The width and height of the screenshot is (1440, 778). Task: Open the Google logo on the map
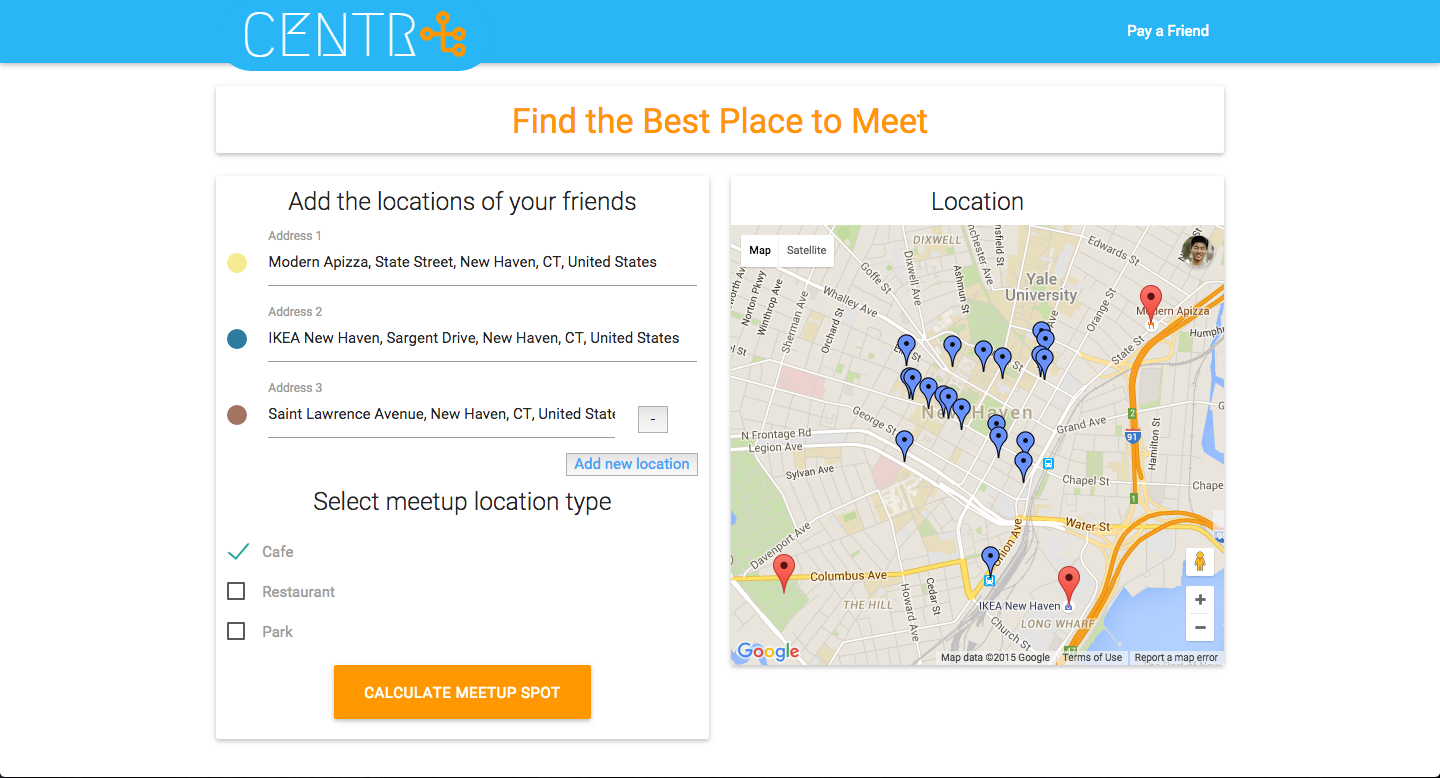pyautogui.click(x=768, y=652)
